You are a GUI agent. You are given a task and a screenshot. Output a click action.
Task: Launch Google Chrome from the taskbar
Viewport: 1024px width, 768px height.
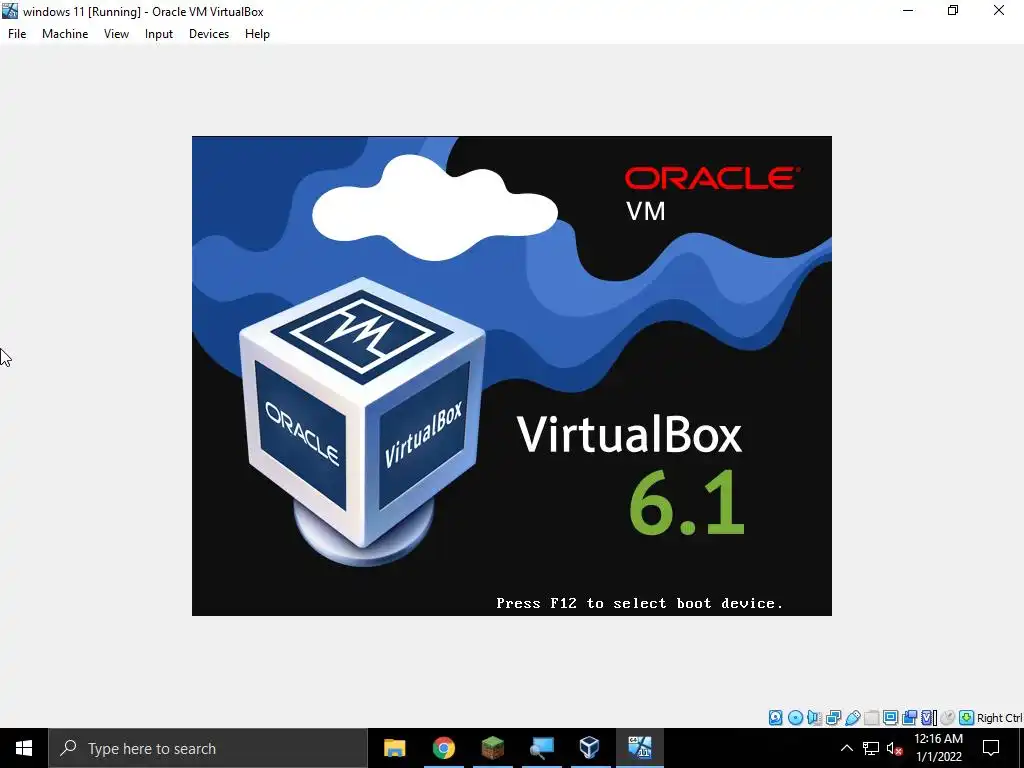coord(443,748)
